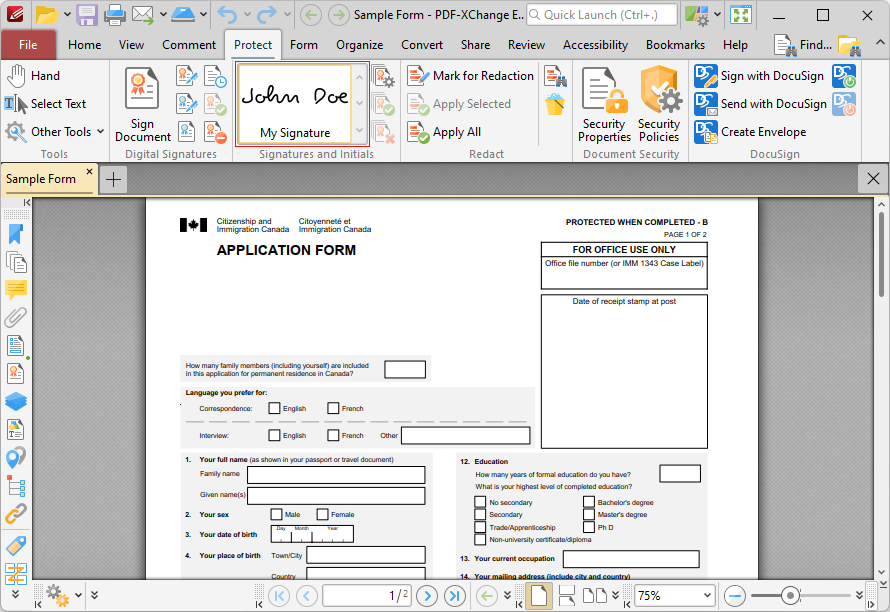The image size is (890, 612).
Task: Click the page number field
Action: [x=367, y=596]
